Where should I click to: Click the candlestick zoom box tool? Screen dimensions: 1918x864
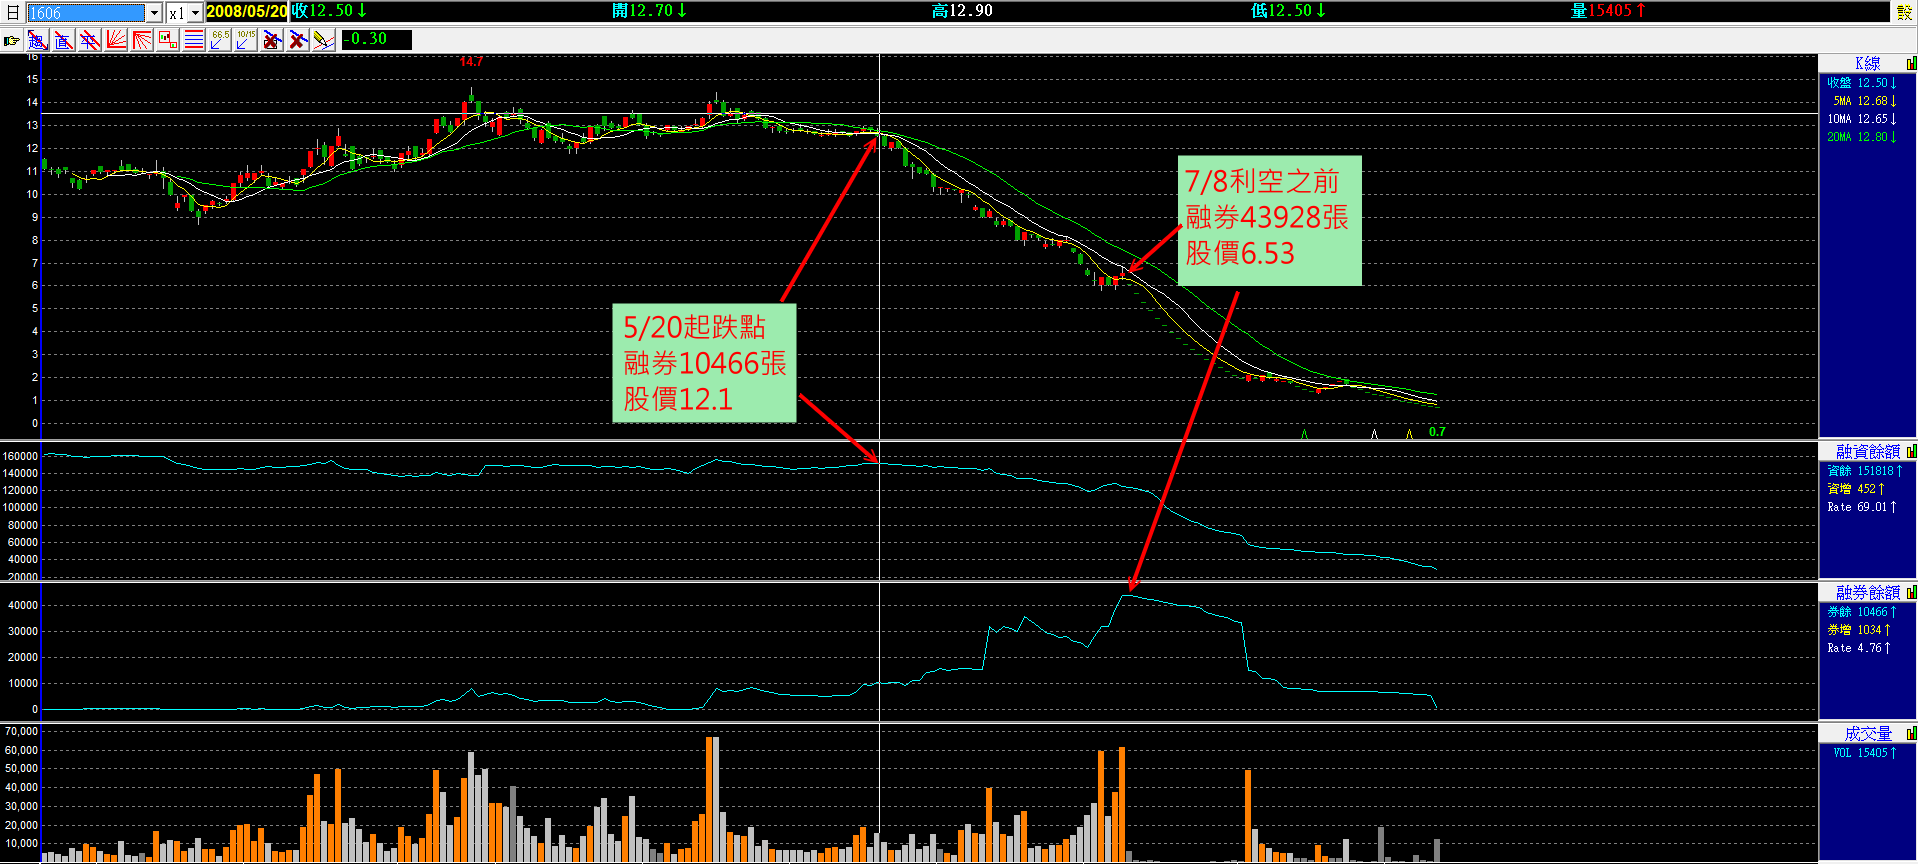(x=168, y=40)
